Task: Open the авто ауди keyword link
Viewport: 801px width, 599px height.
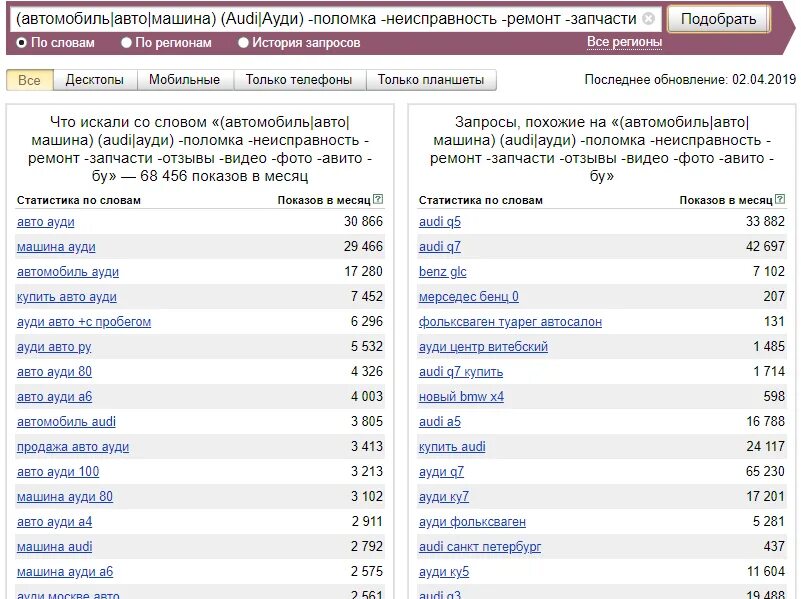Action: click(x=45, y=222)
